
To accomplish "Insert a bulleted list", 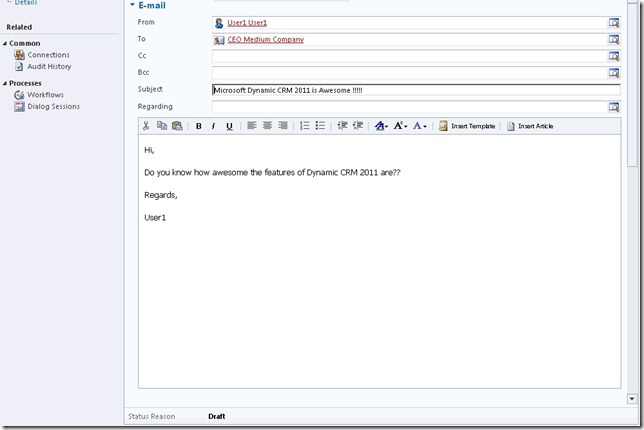I will (320, 126).
